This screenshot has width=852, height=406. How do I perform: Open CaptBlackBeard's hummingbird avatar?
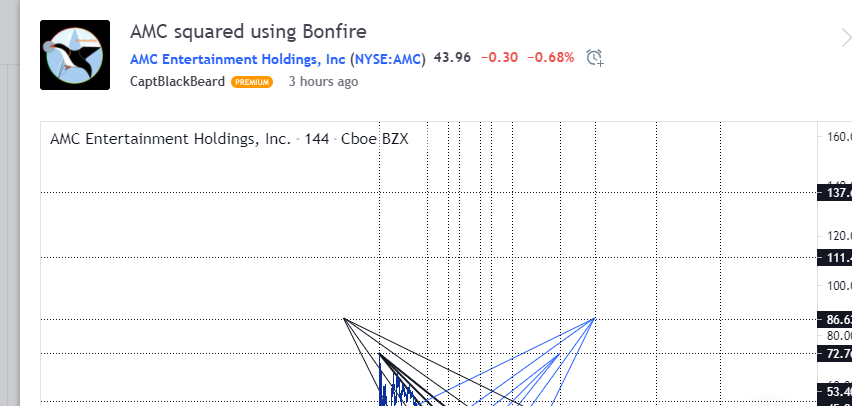pos(75,54)
